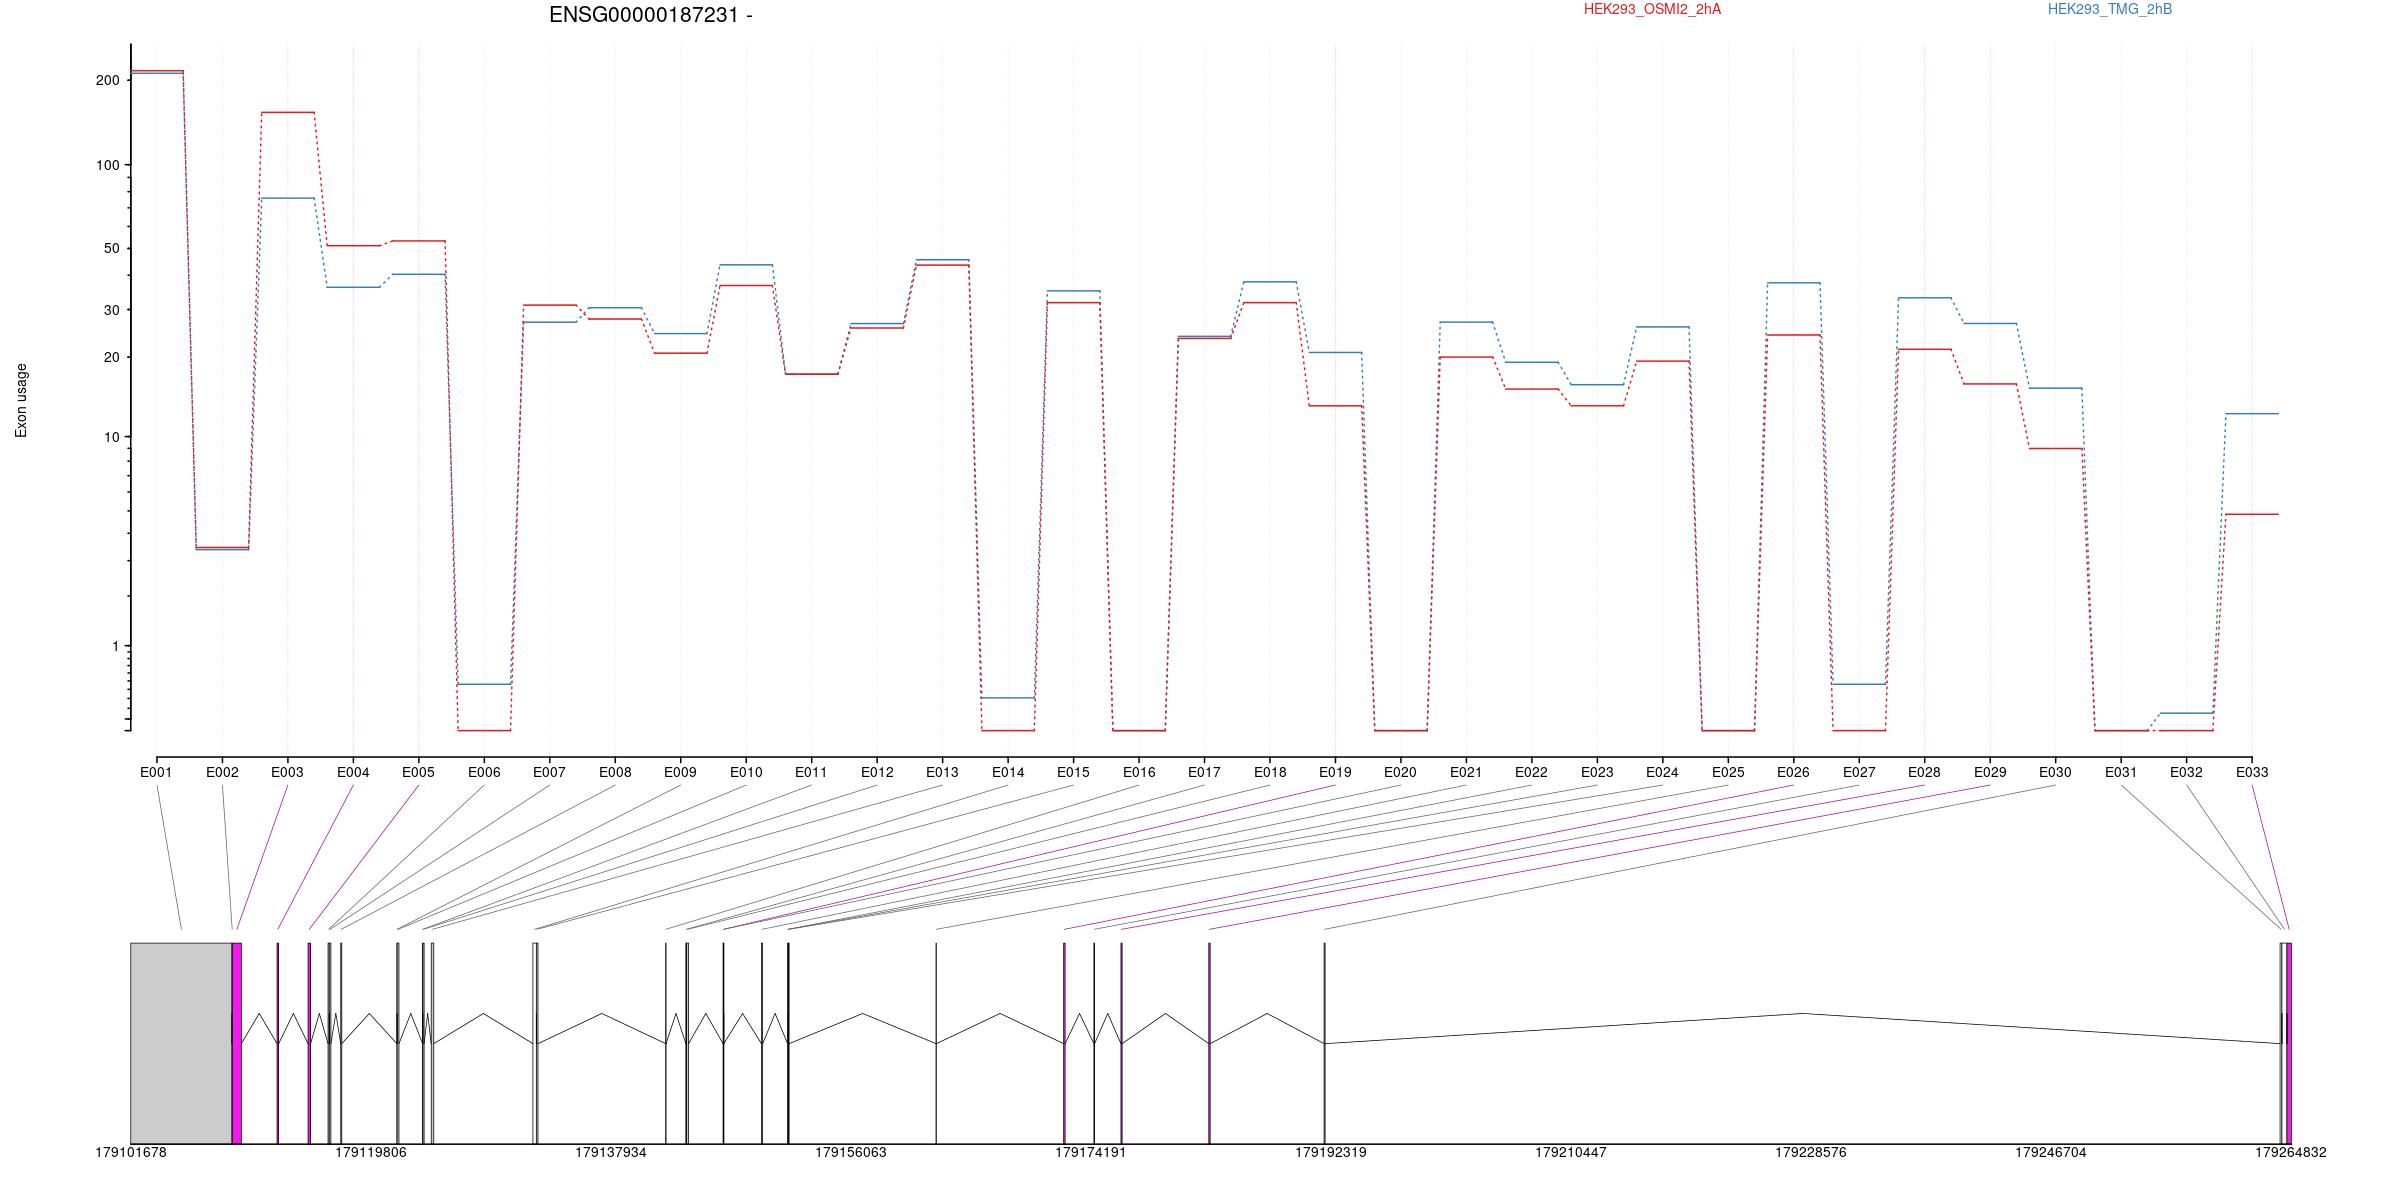2400x1200 pixels.
Task: Click exon label E004
Action: (x=353, y=772)
